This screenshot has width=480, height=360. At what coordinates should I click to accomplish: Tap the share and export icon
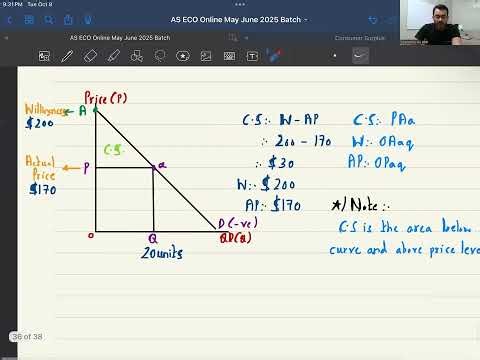pos(68,20)
